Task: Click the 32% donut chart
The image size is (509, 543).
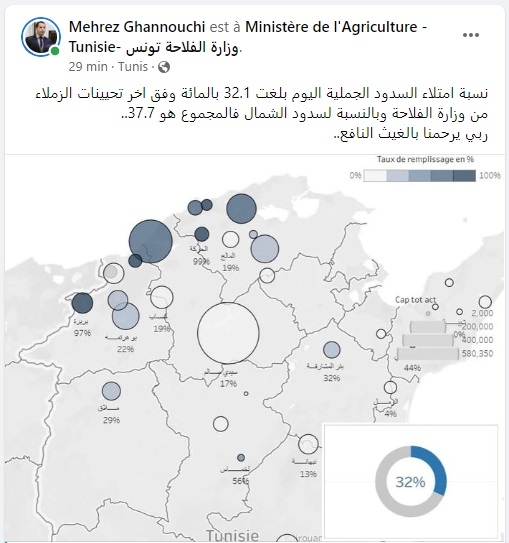Action: coord(411,482)
